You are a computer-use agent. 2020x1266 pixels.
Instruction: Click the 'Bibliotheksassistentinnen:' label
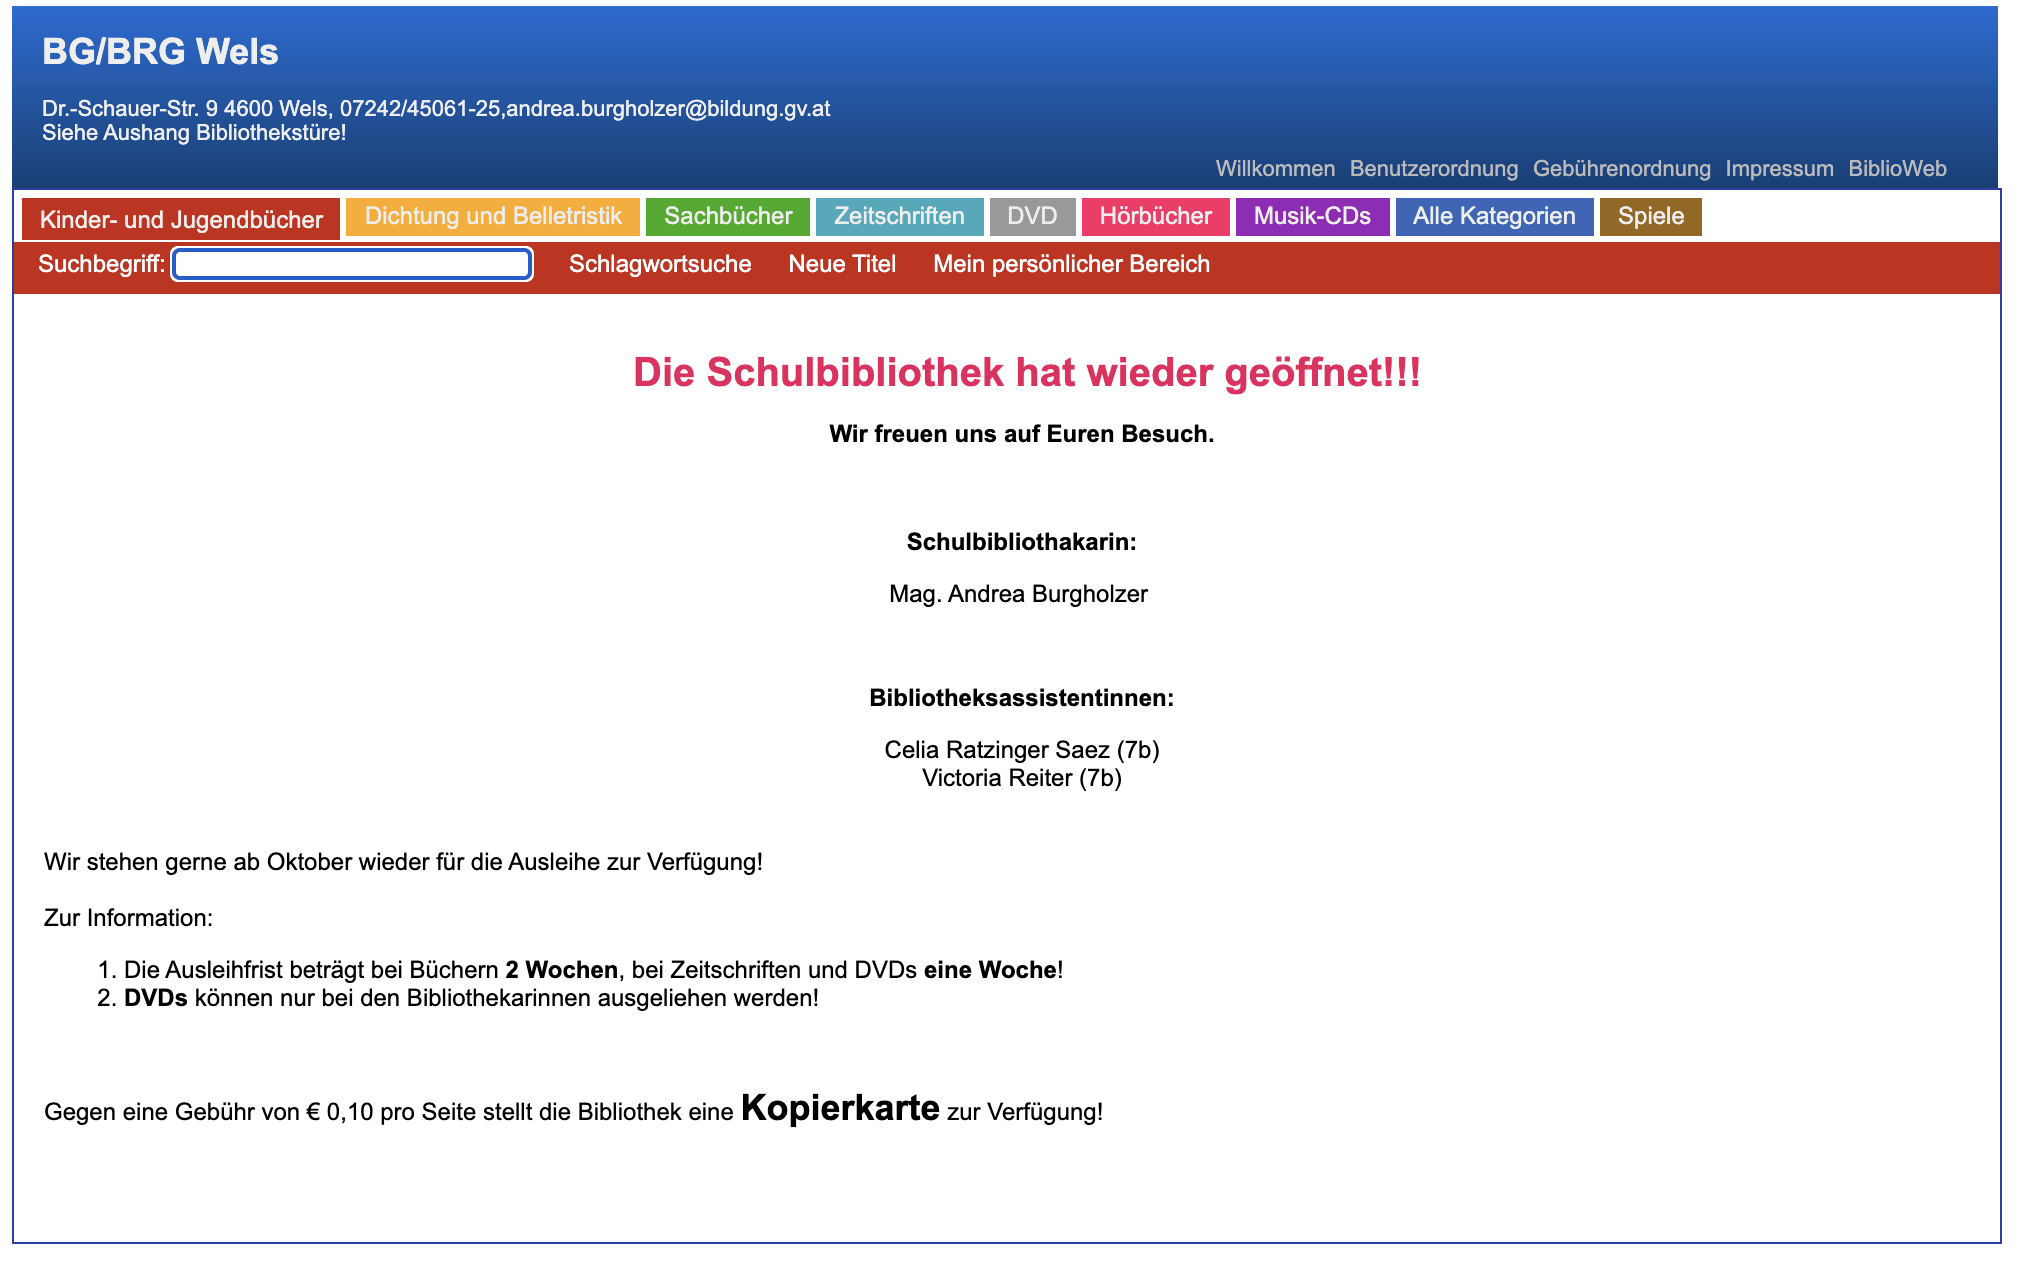pos(1021,698)
